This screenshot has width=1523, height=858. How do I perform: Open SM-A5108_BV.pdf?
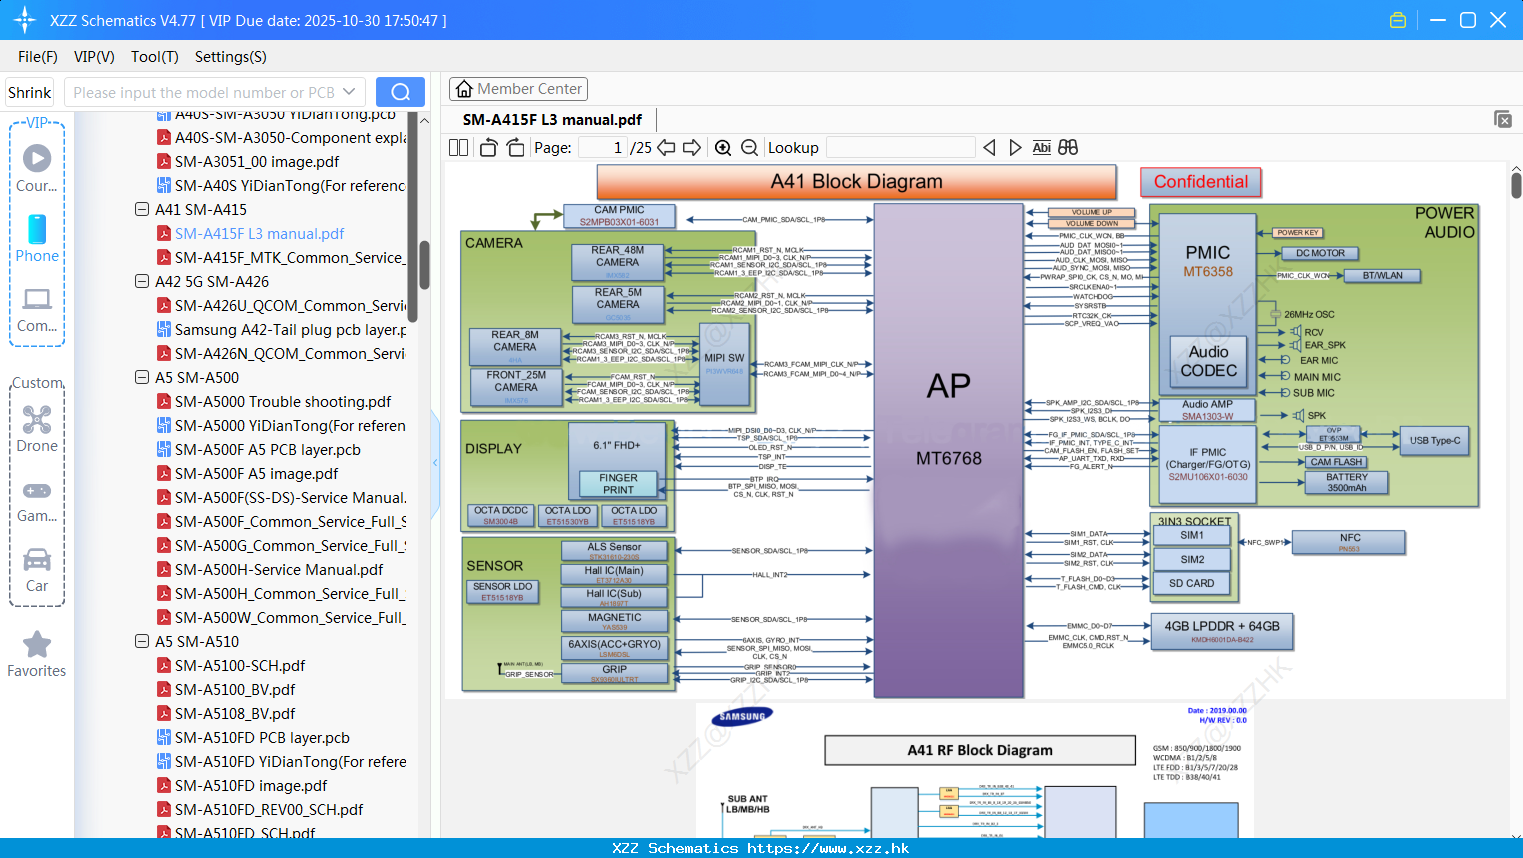[235, 714]
